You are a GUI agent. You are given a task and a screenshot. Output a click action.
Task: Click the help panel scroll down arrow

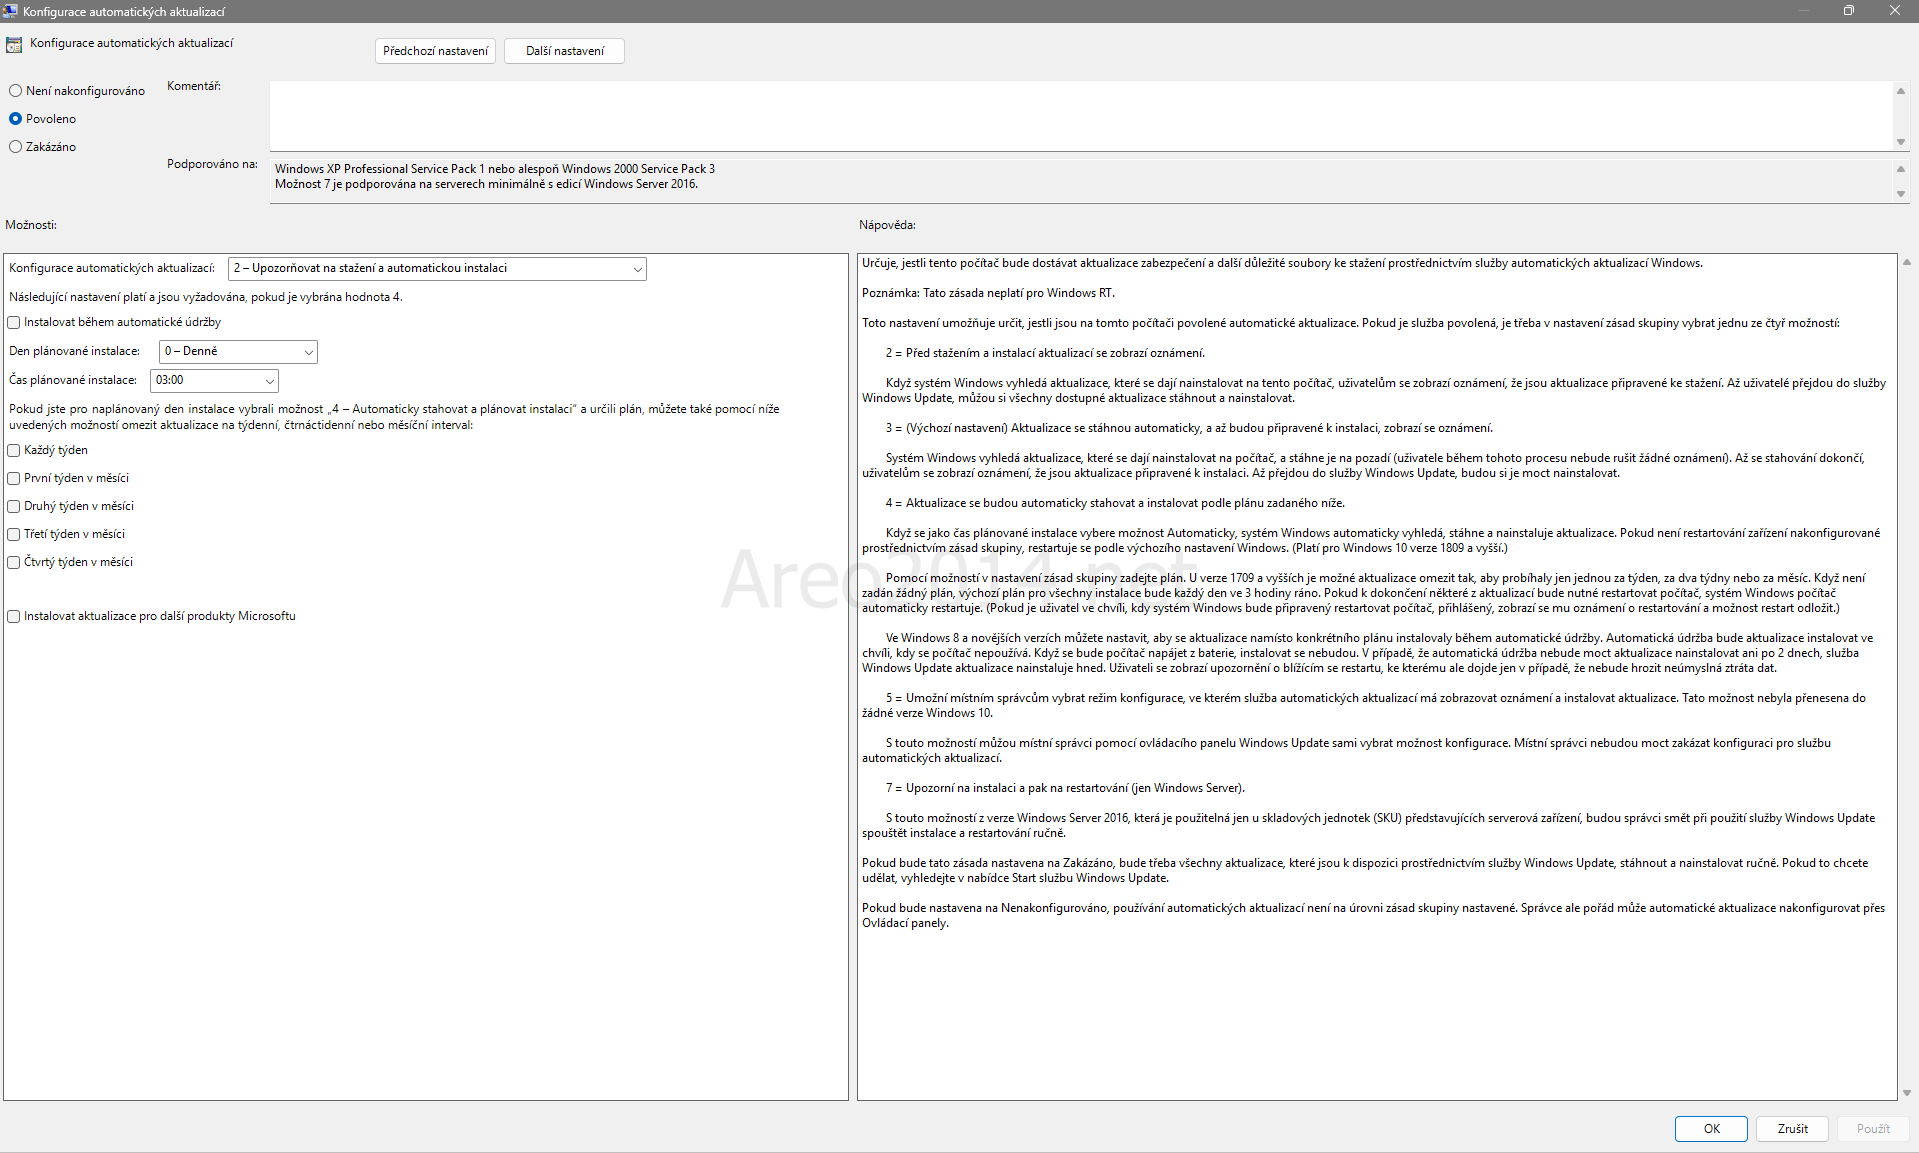[1907, 1093]
